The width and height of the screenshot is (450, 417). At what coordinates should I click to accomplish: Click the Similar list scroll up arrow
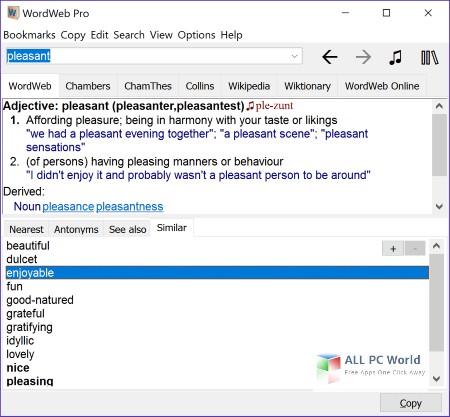pyautogui.click(x=436, y=246)
